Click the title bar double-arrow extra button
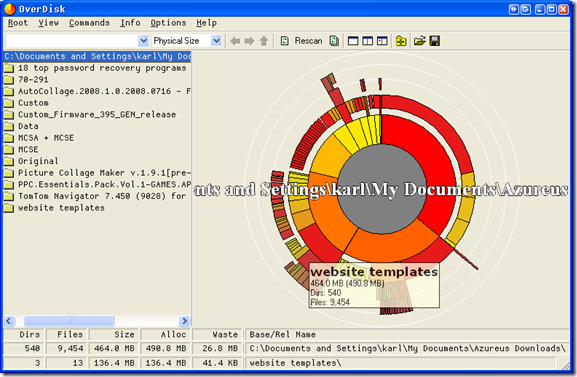Image resolution: width=577 pixels, height=377 pixels. pos(514,9)
